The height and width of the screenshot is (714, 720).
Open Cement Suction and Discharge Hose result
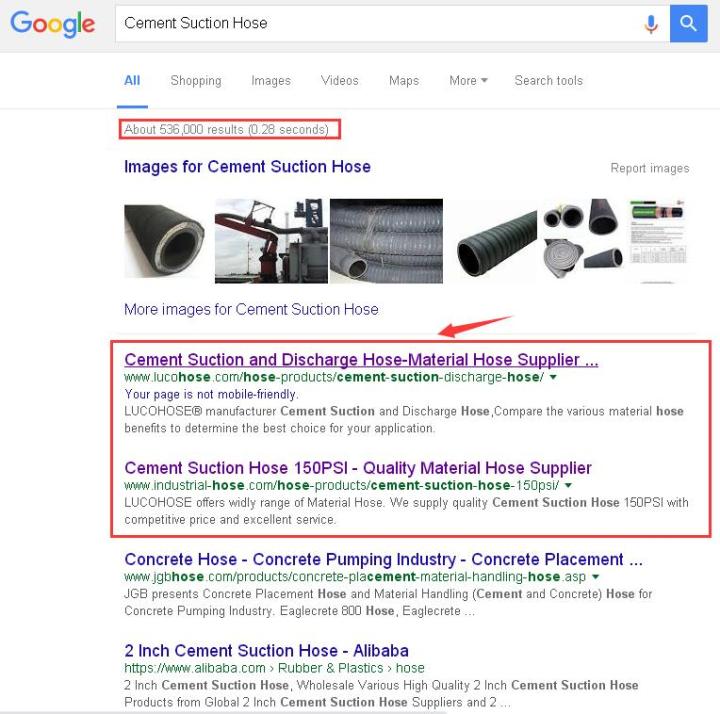[361, 360]
